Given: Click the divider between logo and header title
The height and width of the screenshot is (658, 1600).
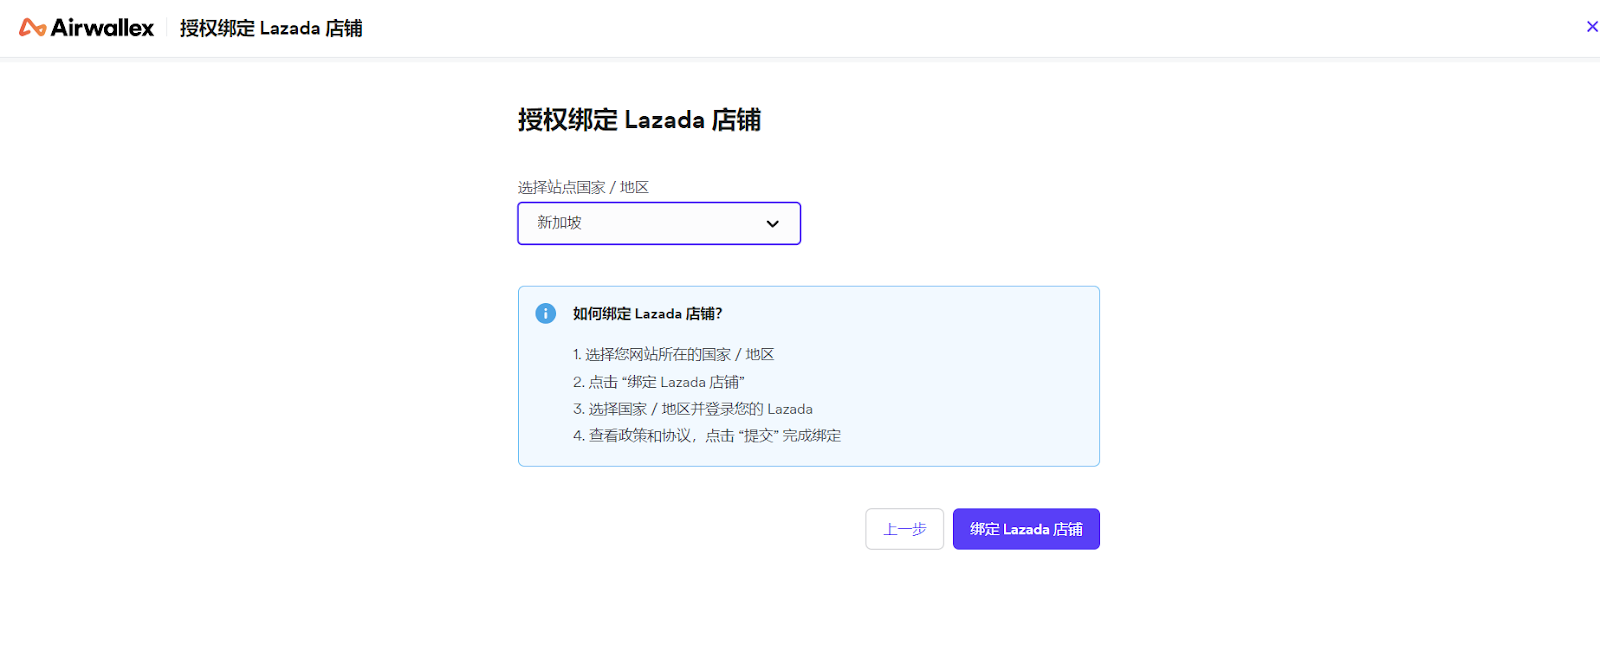Looking at the screenshot, I should [167, 28].
